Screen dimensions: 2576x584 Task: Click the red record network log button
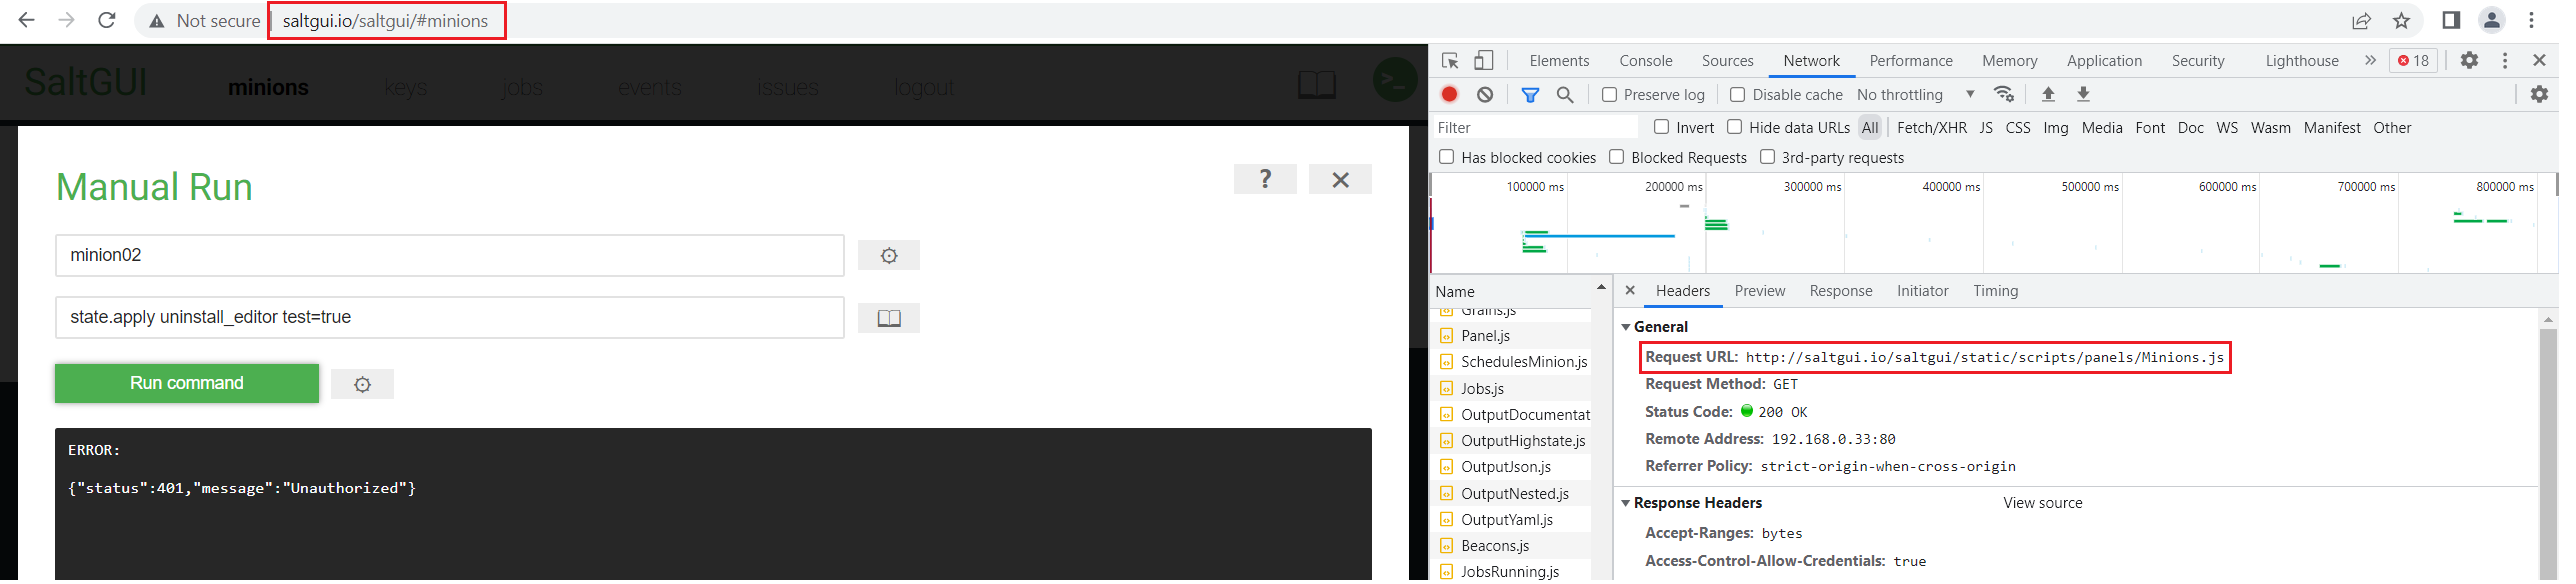click(1449, 94)
